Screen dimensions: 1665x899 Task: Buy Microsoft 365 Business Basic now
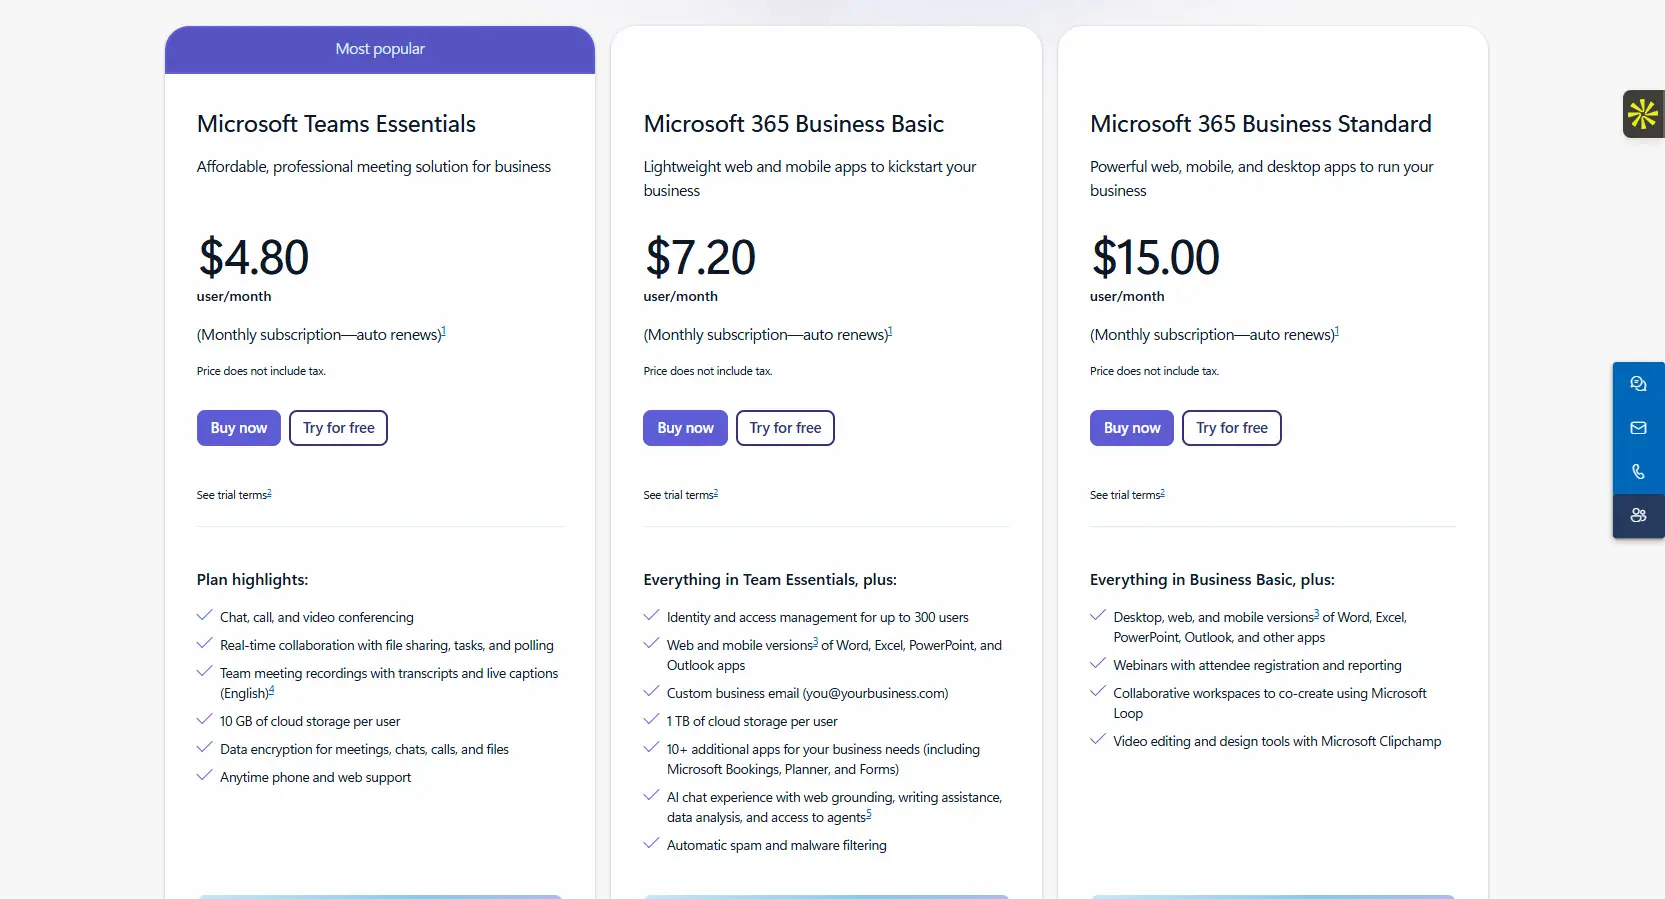[x=685, y=428]
